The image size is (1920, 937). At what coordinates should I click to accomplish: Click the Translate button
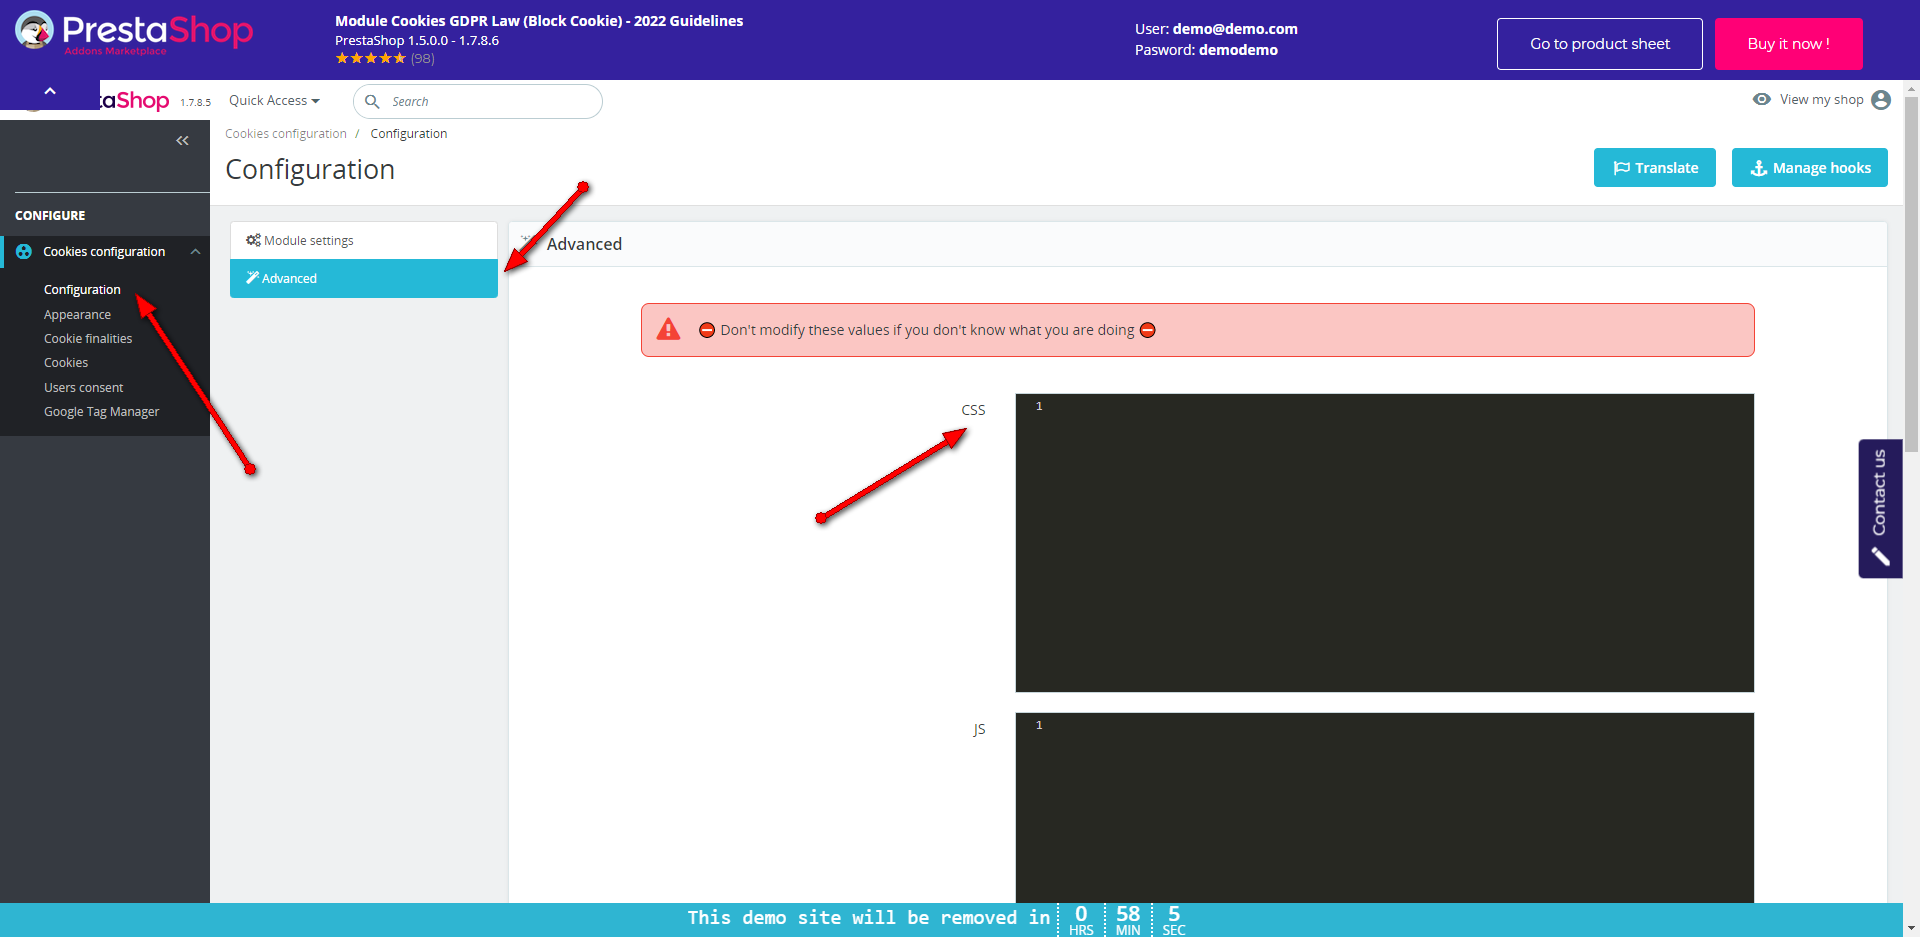tap(1655, 168)
